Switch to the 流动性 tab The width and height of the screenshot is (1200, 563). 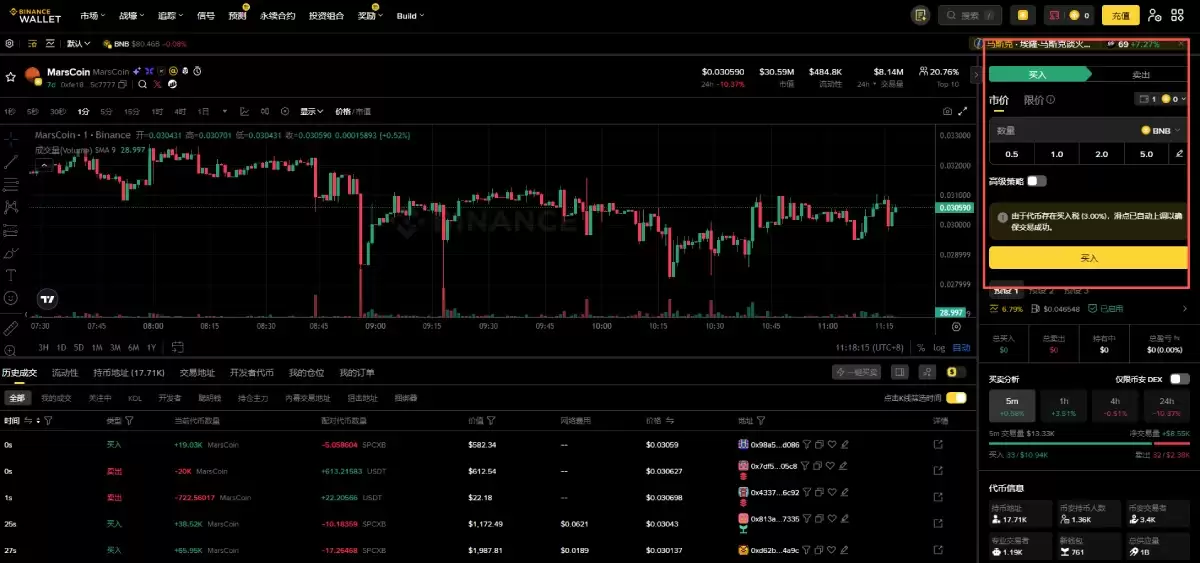point(65,373)
